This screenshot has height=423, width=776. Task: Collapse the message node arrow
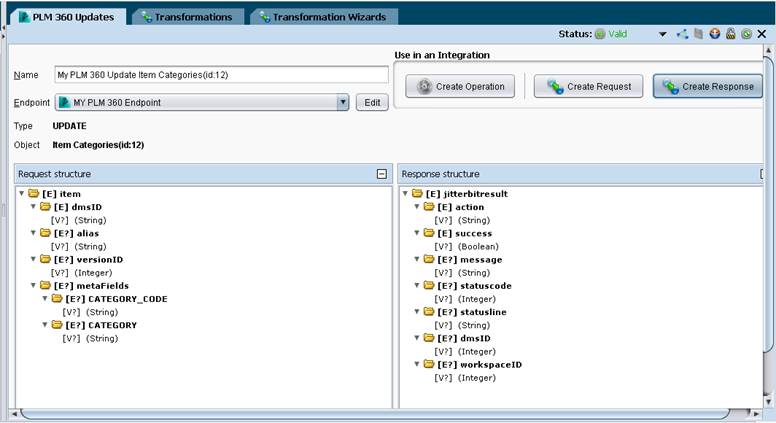coord(417,259)
